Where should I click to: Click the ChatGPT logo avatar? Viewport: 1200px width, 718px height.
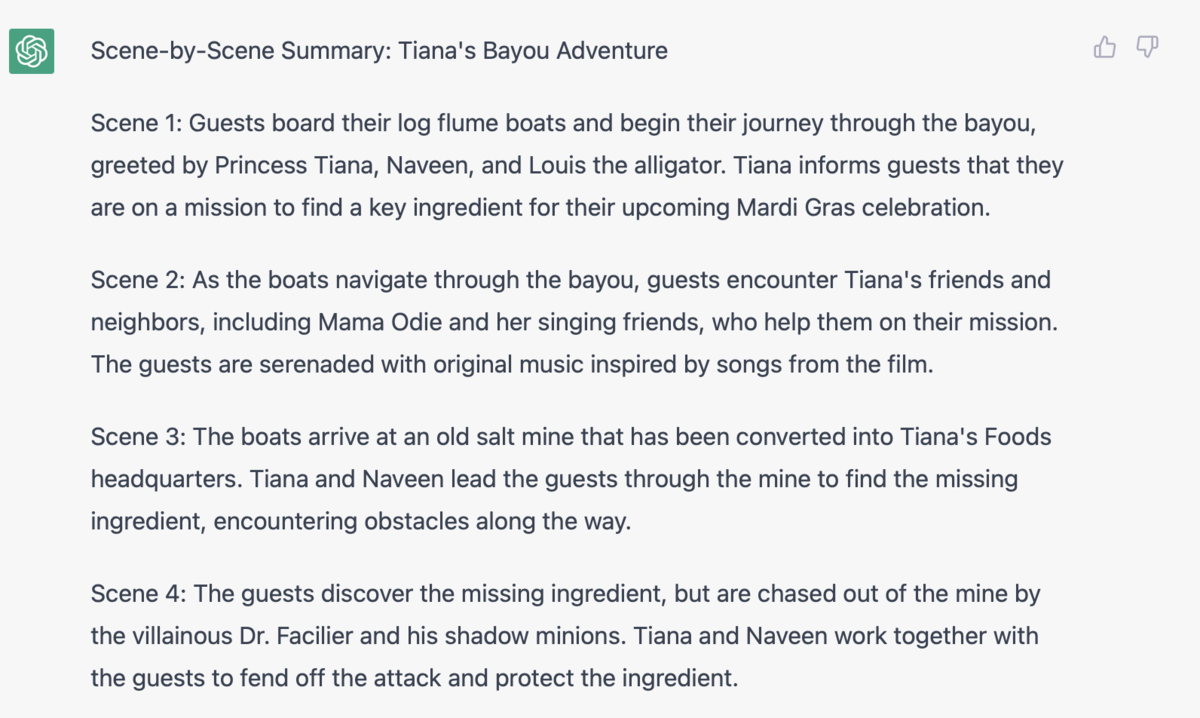coord(31,50)
